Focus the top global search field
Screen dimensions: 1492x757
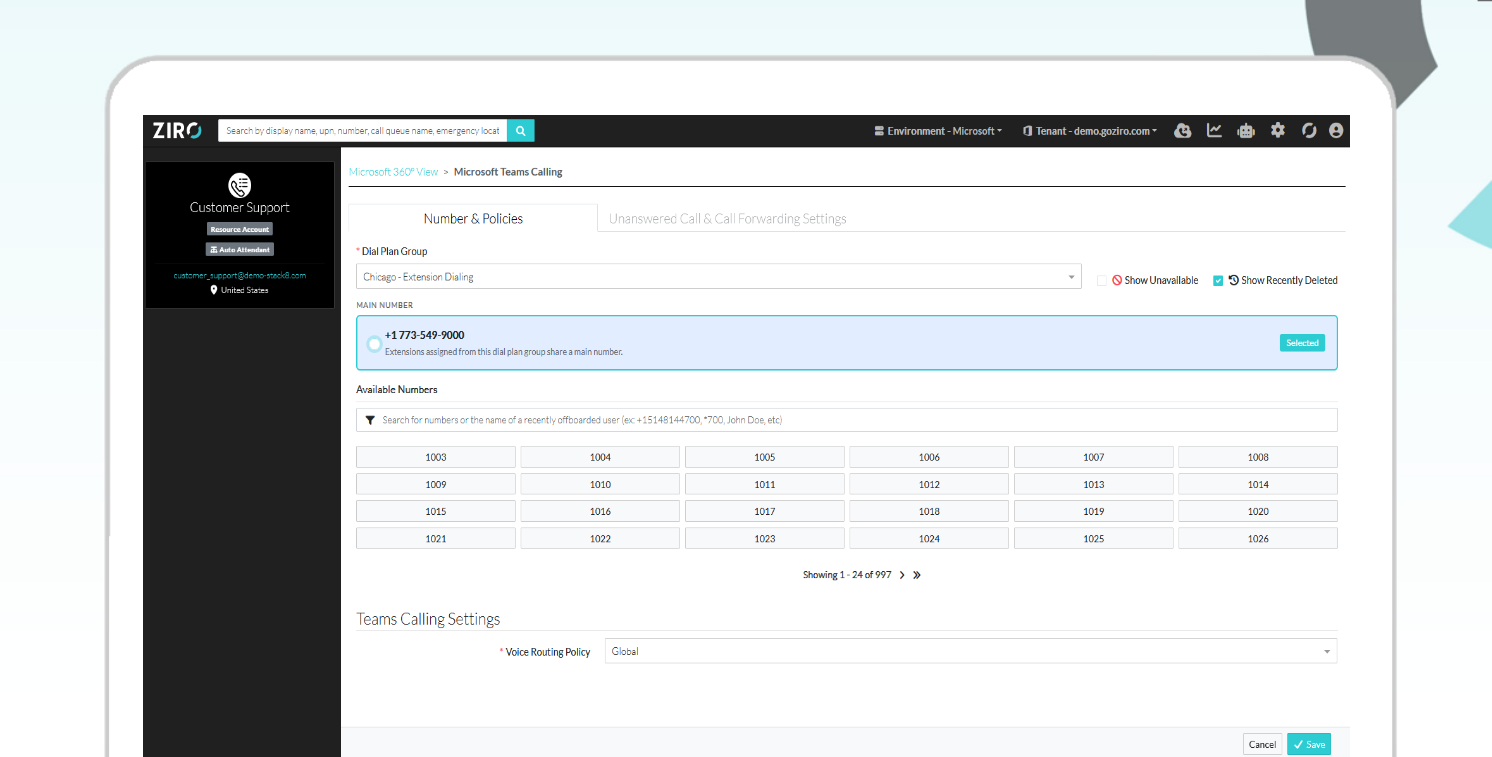coord(363,130)
